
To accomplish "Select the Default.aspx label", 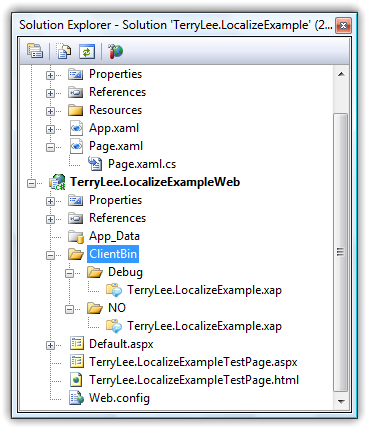I will tap(121, 344).
